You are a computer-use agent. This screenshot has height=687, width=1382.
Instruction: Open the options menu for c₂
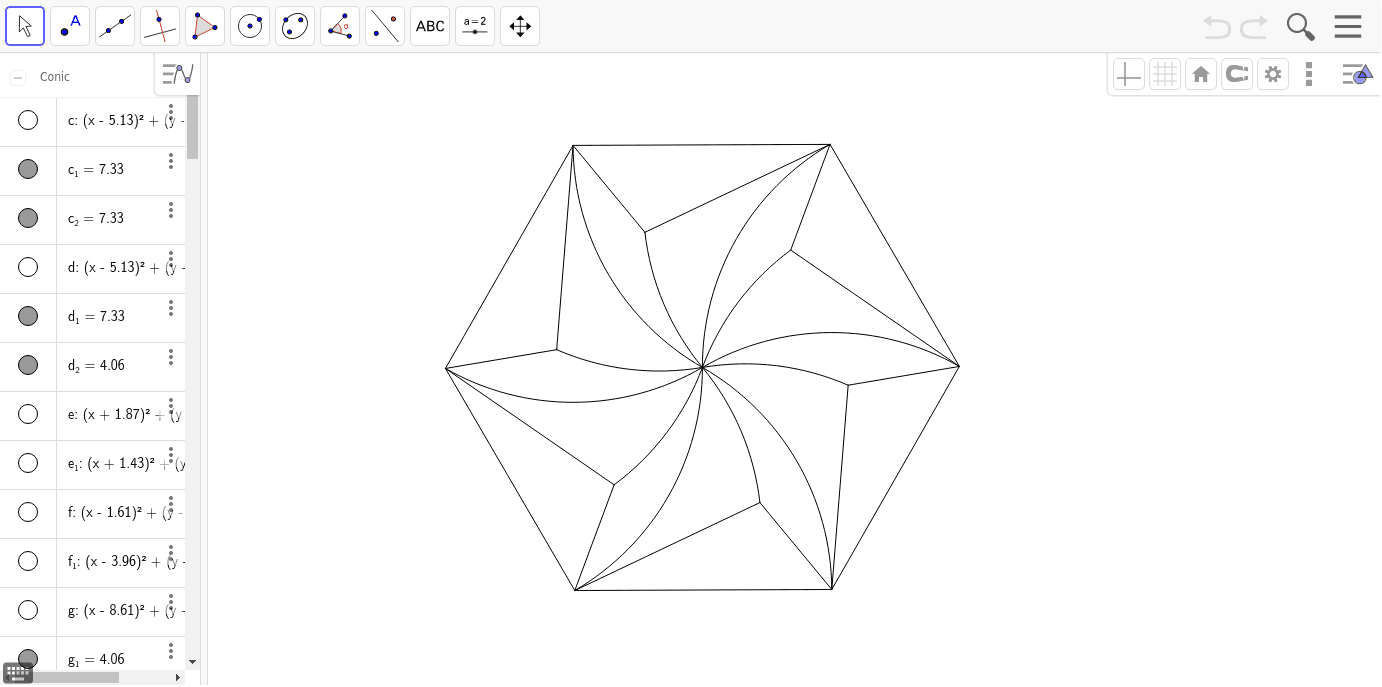pyautogui.click(x=171, y=209)
